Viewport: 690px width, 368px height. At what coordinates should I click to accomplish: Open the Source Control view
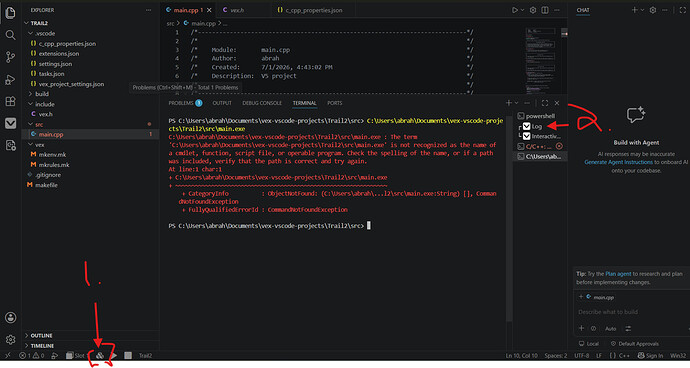[10, 57]
